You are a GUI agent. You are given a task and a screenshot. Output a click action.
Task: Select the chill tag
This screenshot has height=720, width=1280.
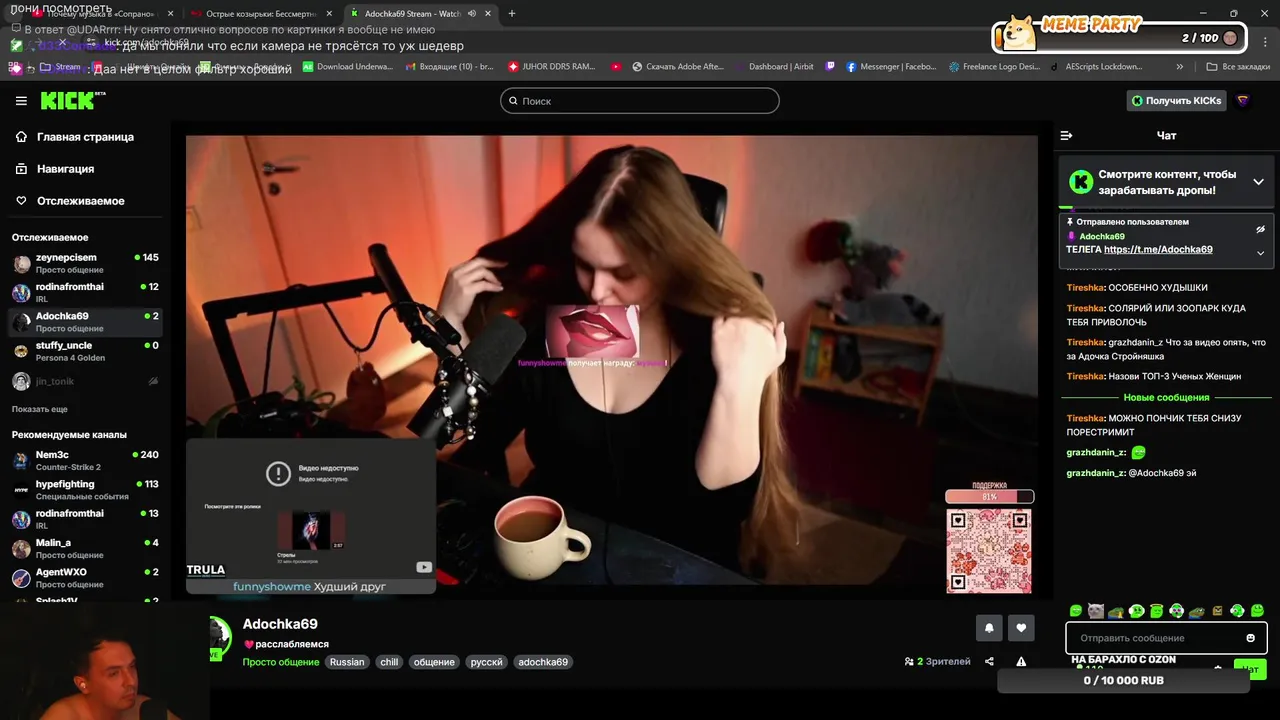pos(389,662)
